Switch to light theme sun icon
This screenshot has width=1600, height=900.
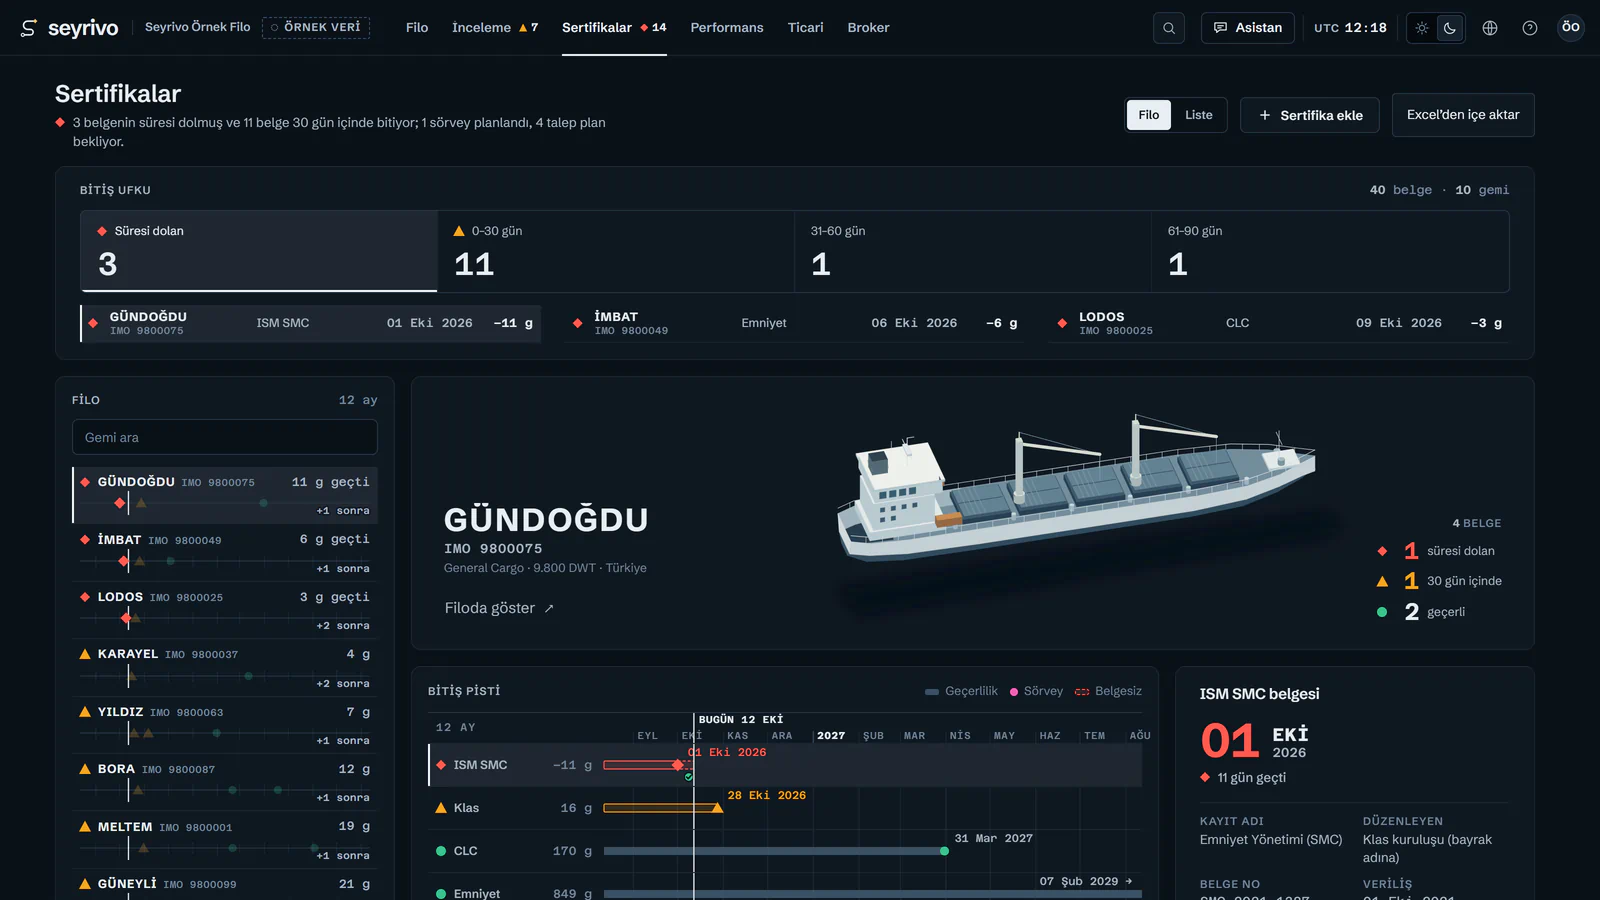tap(1422, 28)
